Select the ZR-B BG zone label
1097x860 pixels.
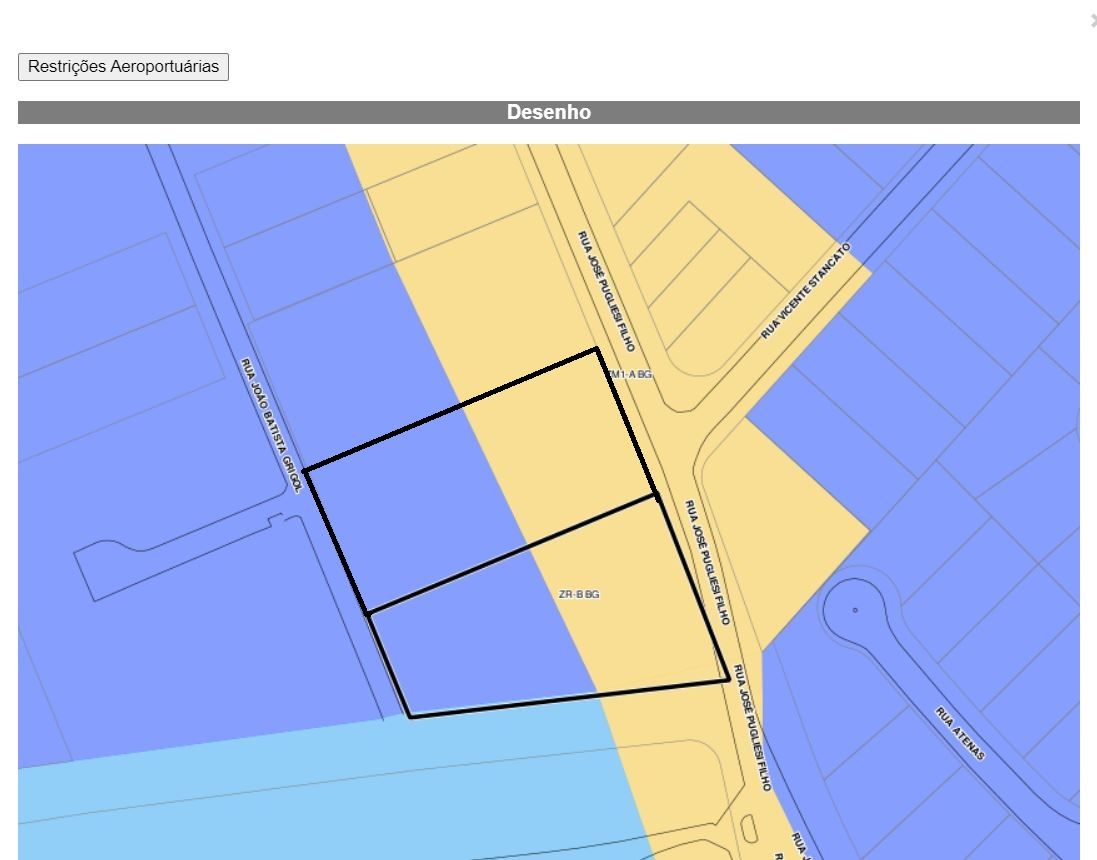pyautogui.click(x=579, y=595)
